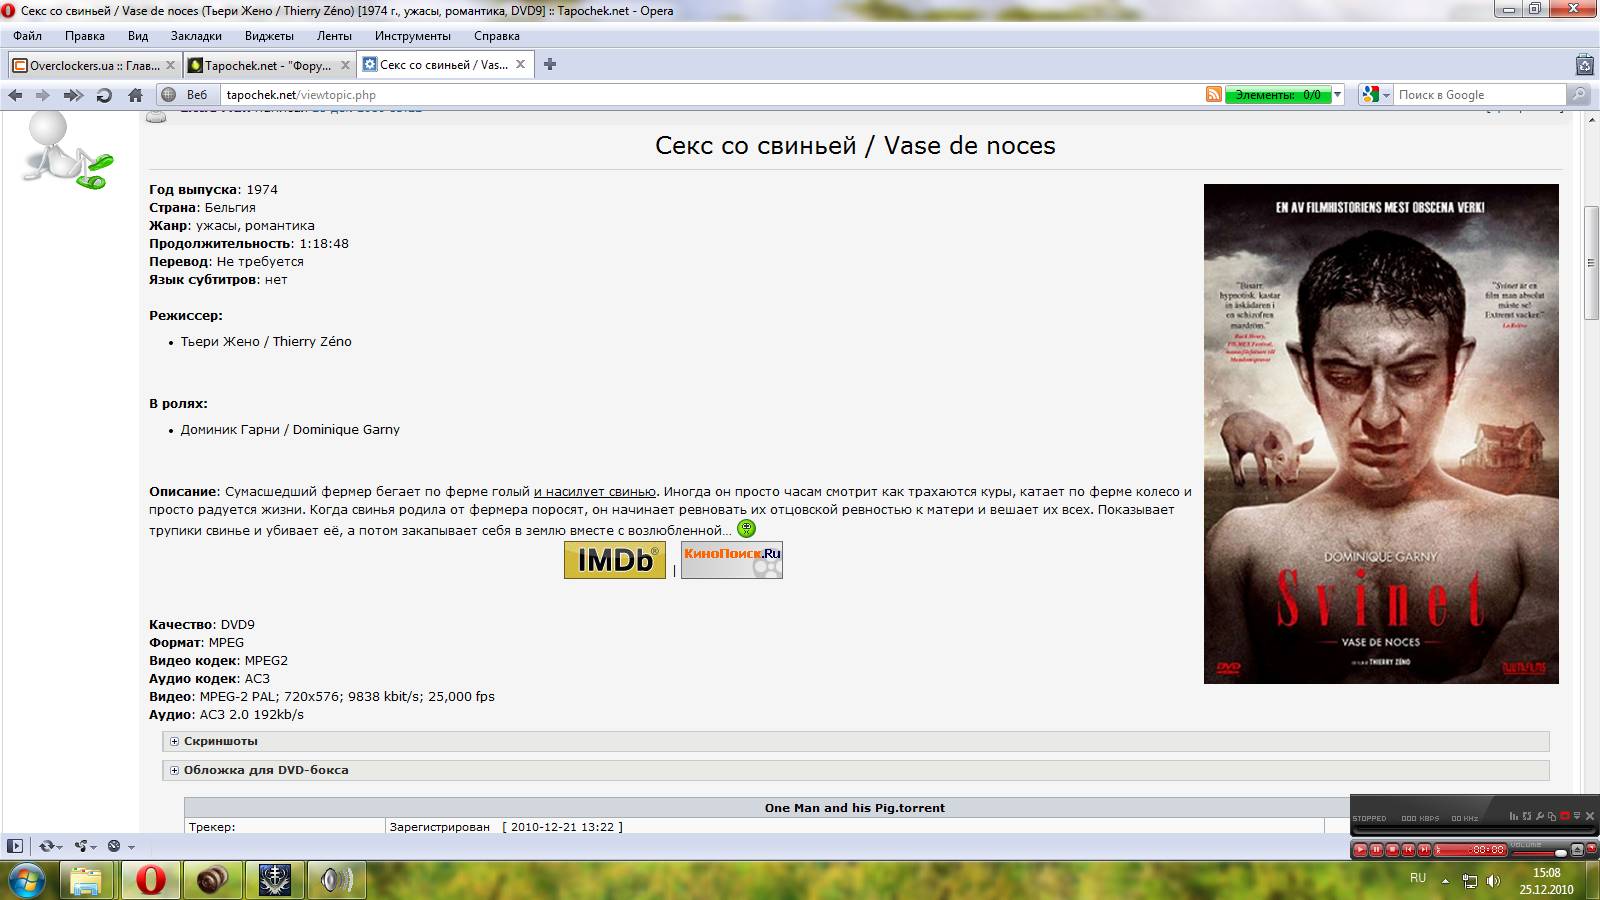The image size is (1600, 900).
Task: Open the КиноПоиск.Ru link button
Action: pyautogui.click(x=732, y=560)
